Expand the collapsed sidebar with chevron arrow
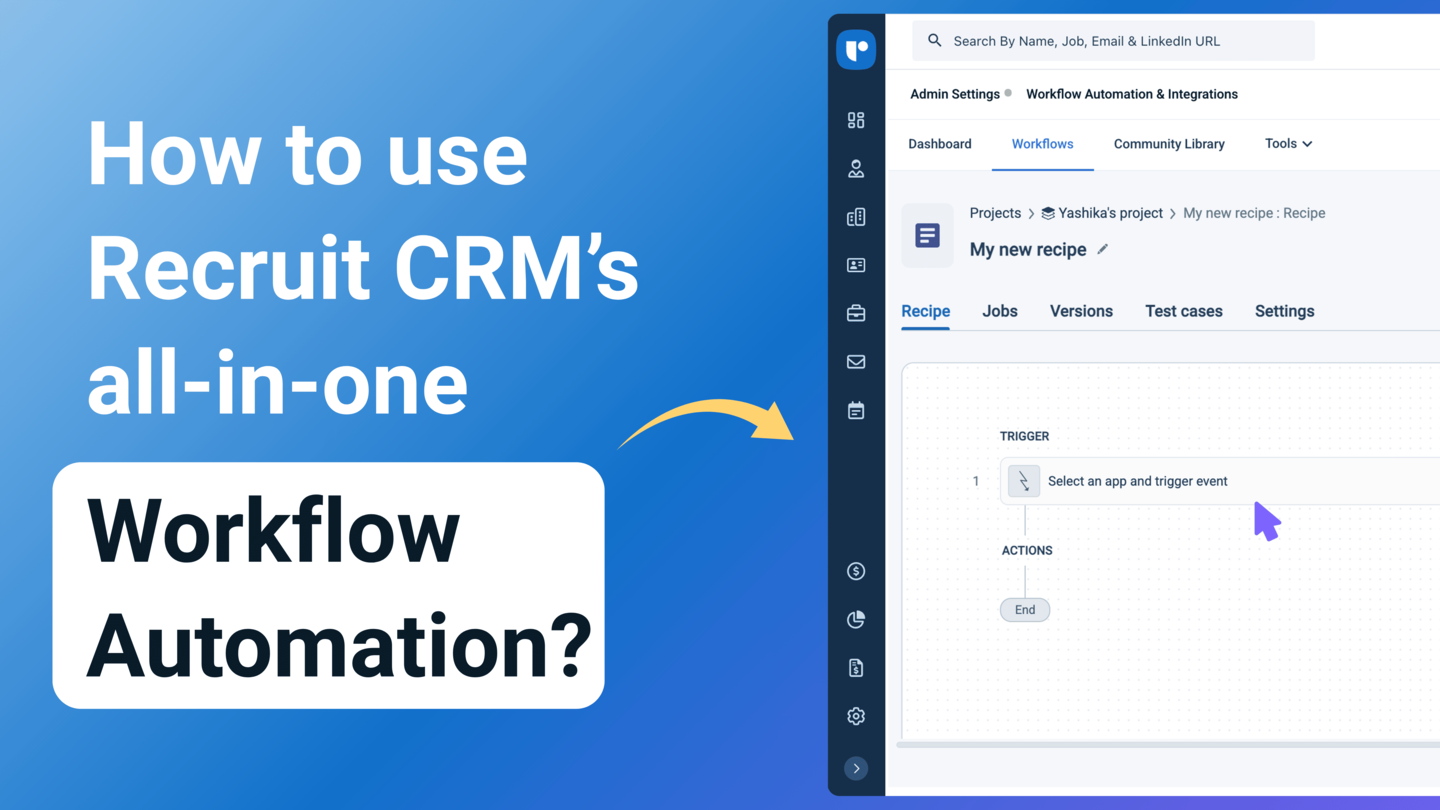This screenshot has height=810, width=1440. 856,768
